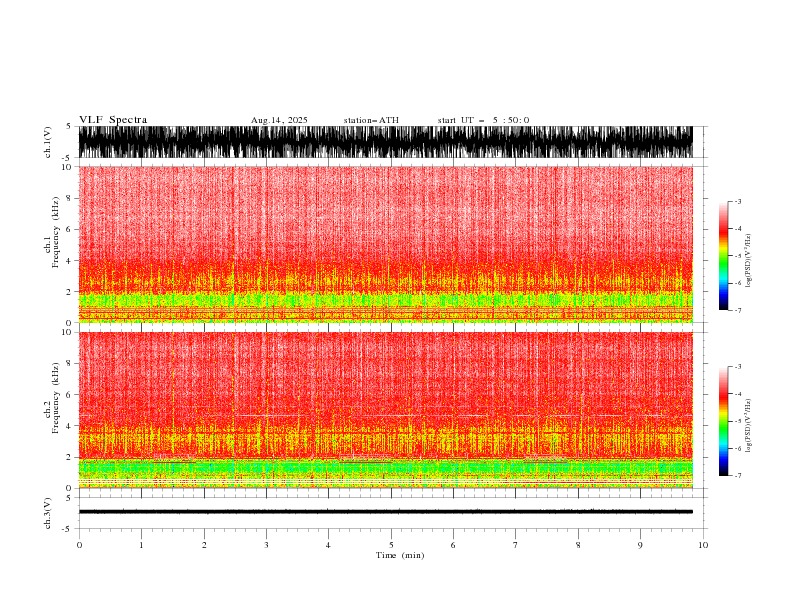Click time axis tick label "5"

click(391, 545)
